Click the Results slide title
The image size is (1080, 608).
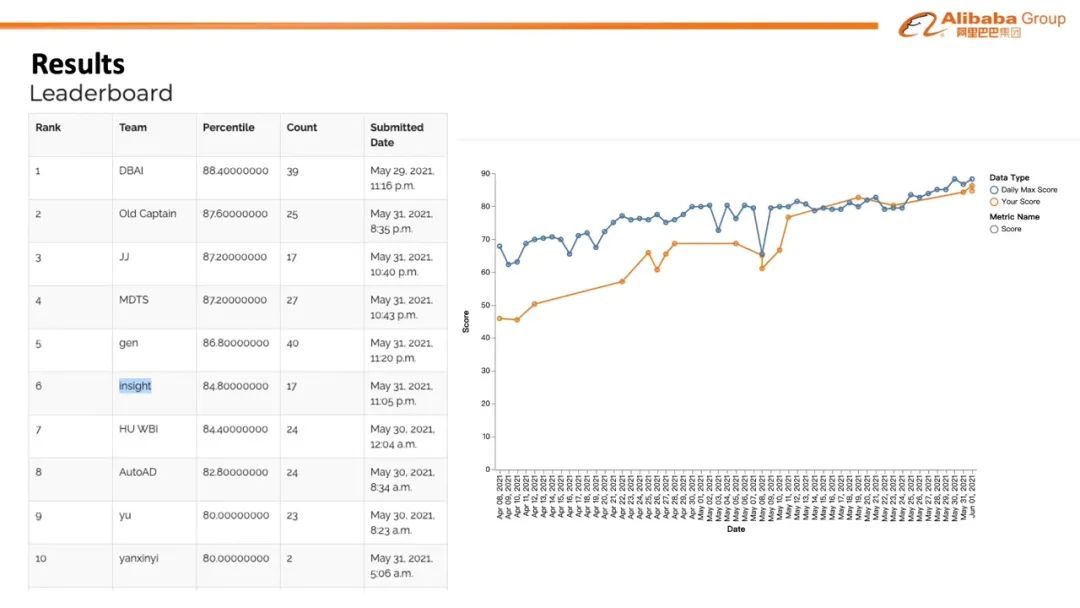coord(78,63)
